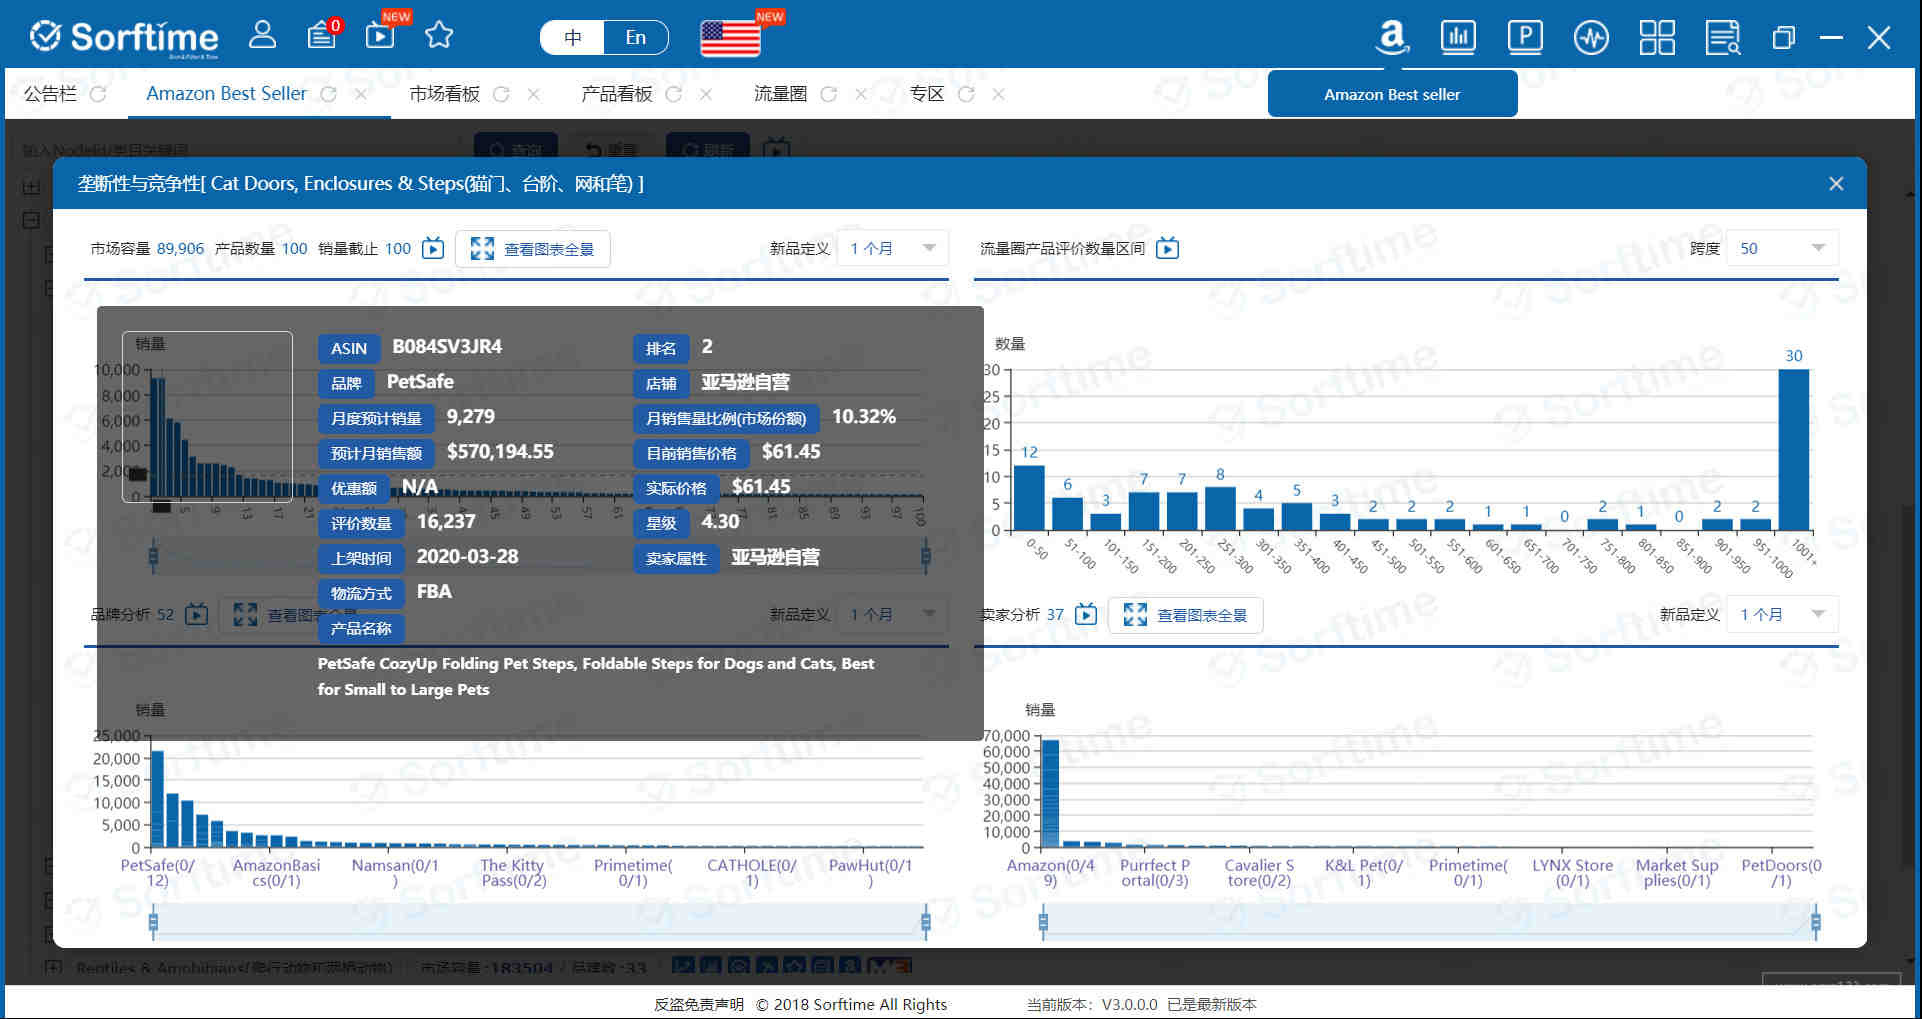Viewport: 1922px width, 1019px height.
Task: Open 新品定义 dropdown in 卖家分析 section
Action: [x=1783, y=614]
